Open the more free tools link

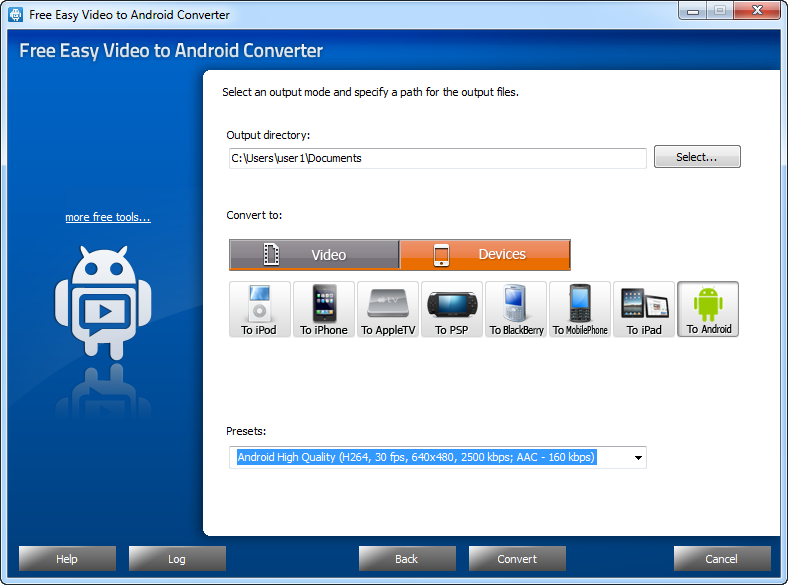(x=108, y=217)
